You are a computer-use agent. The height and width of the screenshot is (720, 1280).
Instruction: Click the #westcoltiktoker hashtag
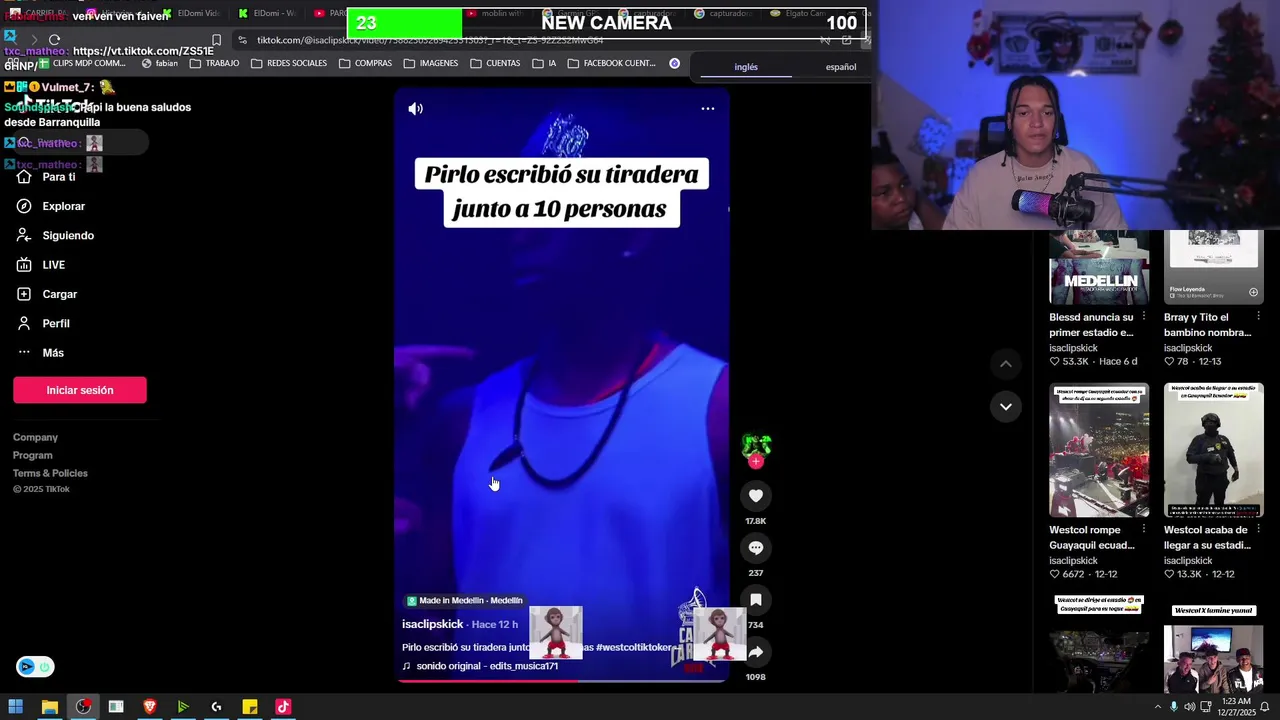point(636,647)
